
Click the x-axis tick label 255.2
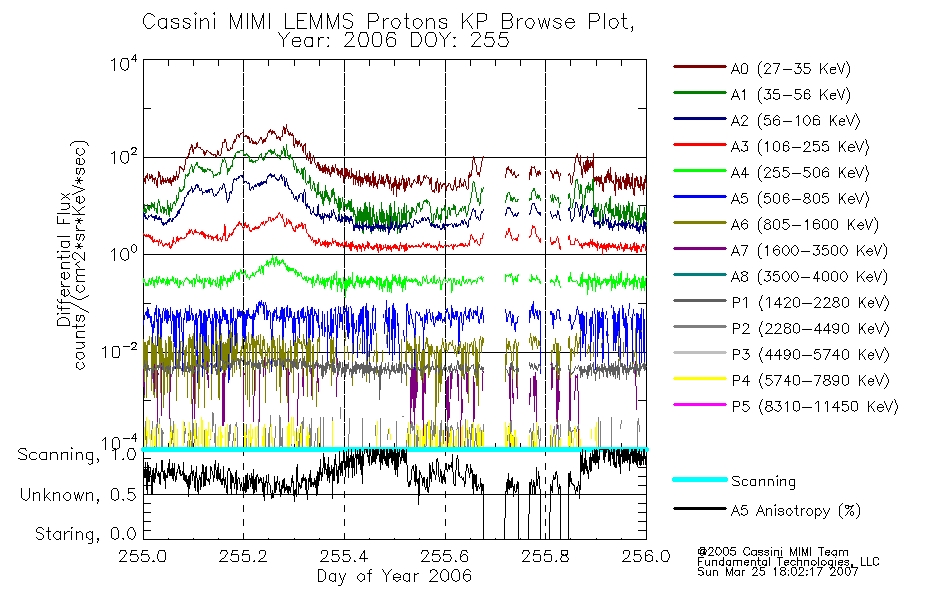[x=244, y=556]
